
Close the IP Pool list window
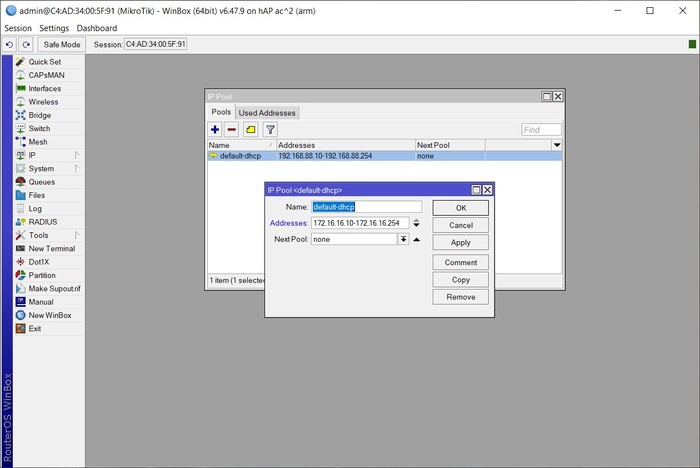point(558,96)
